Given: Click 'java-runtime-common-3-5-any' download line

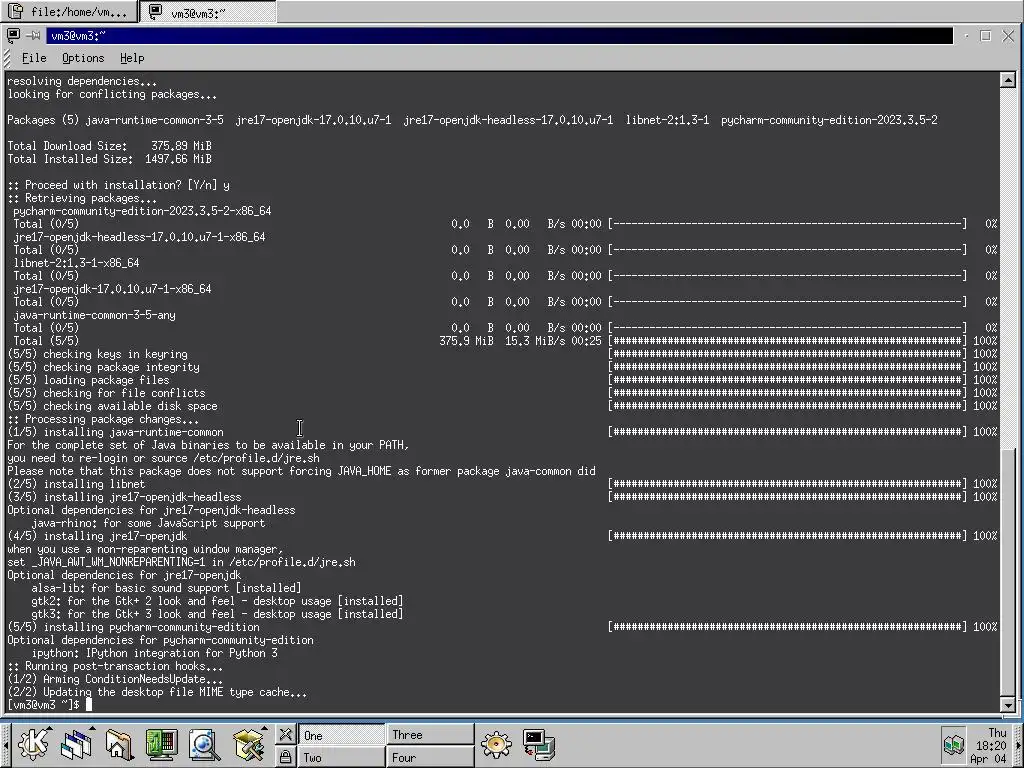Looking at the screenshot, I should coord(94,315).
